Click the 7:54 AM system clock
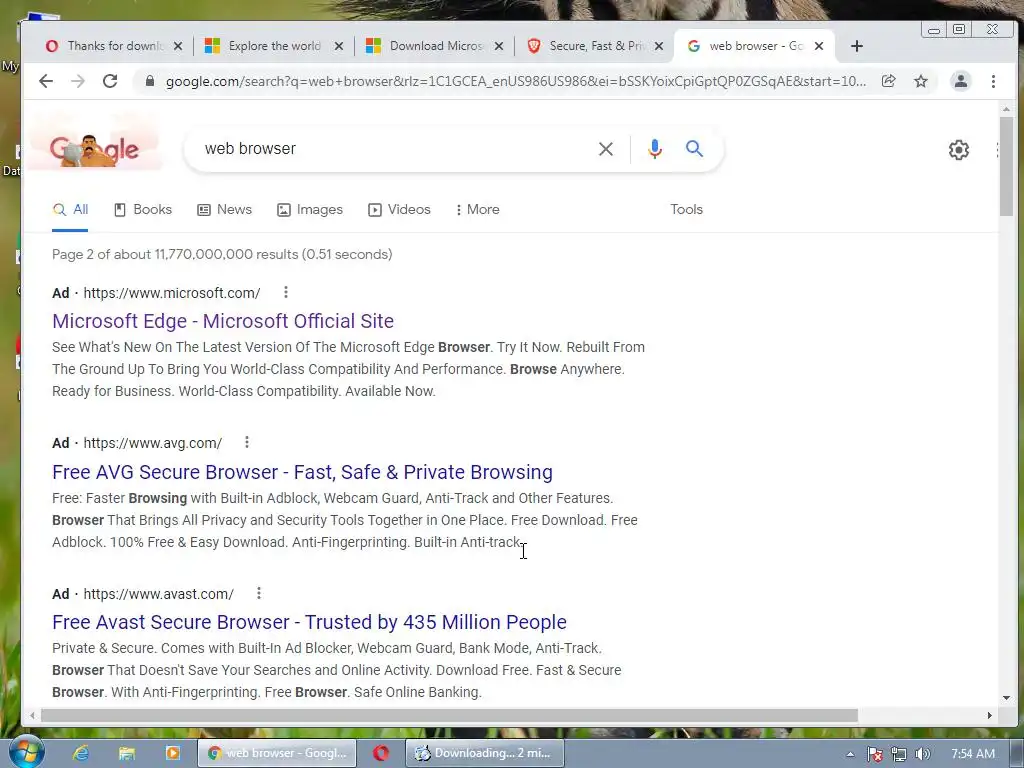1024x768 pixels. coord(973,754)
